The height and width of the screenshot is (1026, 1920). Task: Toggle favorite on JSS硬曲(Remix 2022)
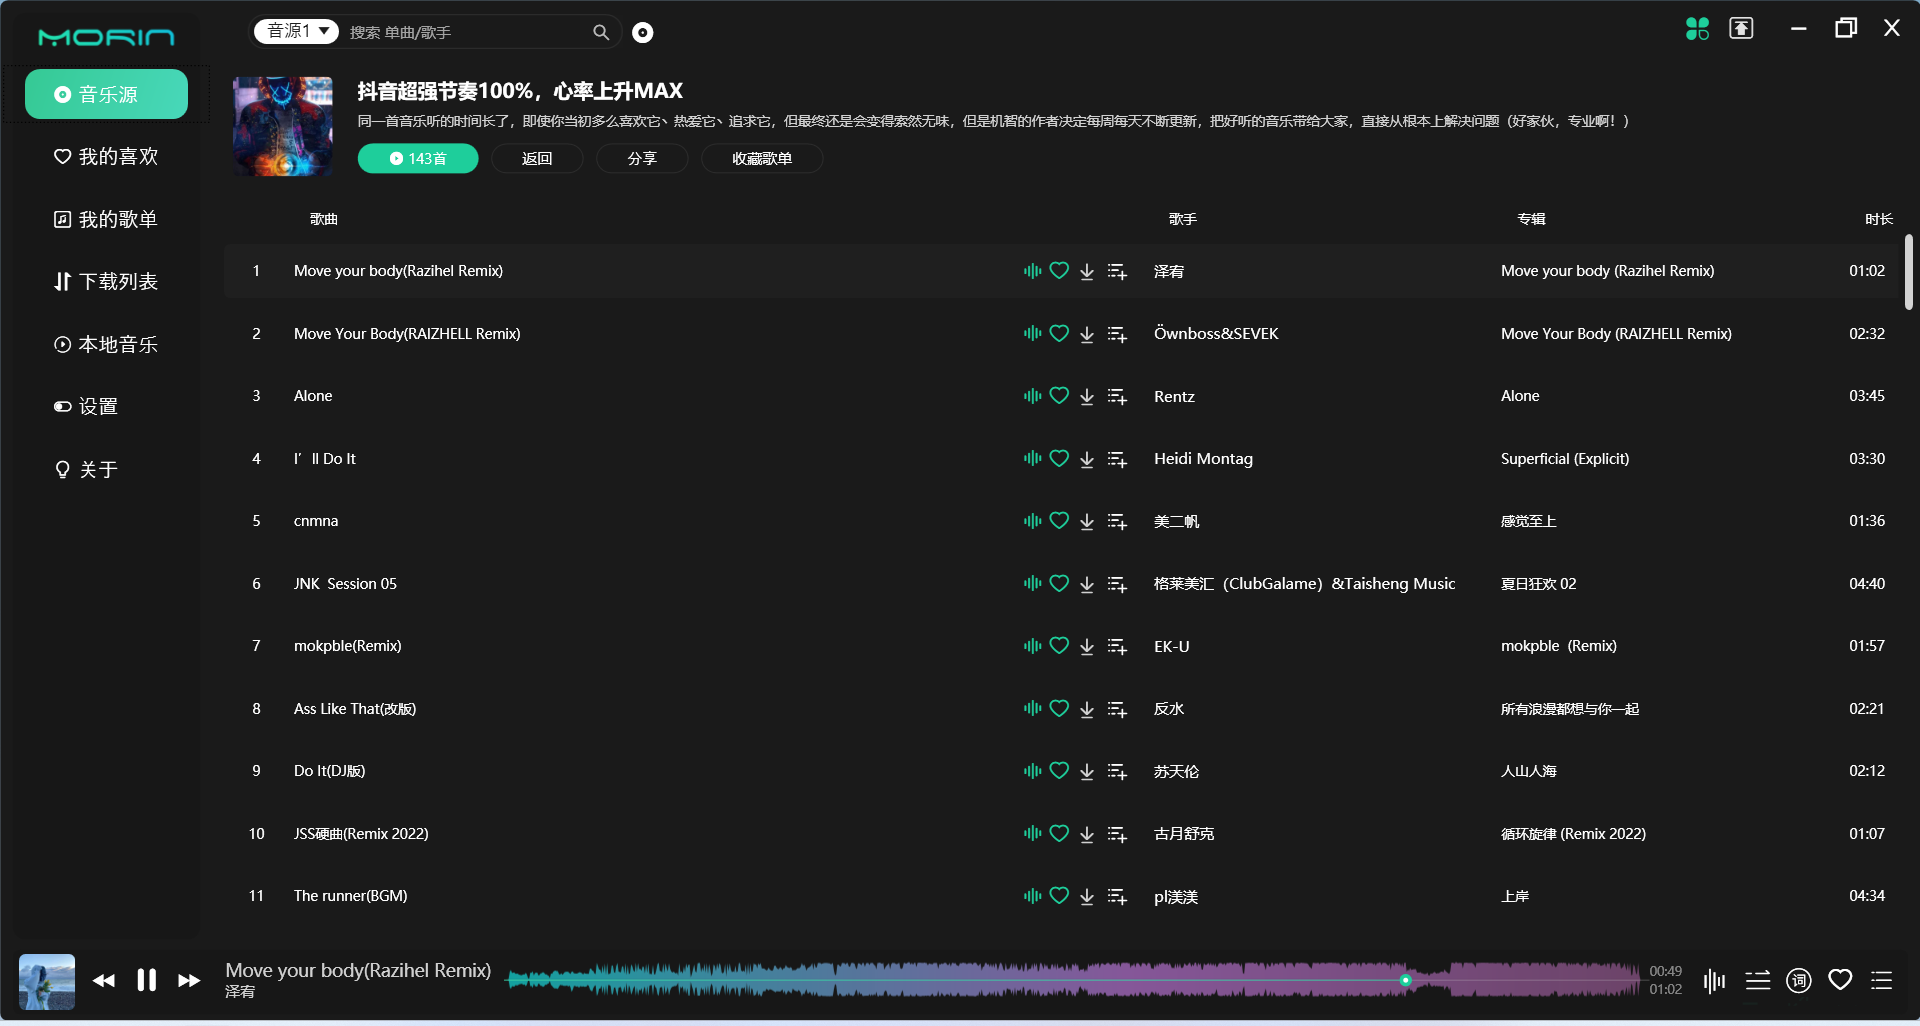point(1059,833)
